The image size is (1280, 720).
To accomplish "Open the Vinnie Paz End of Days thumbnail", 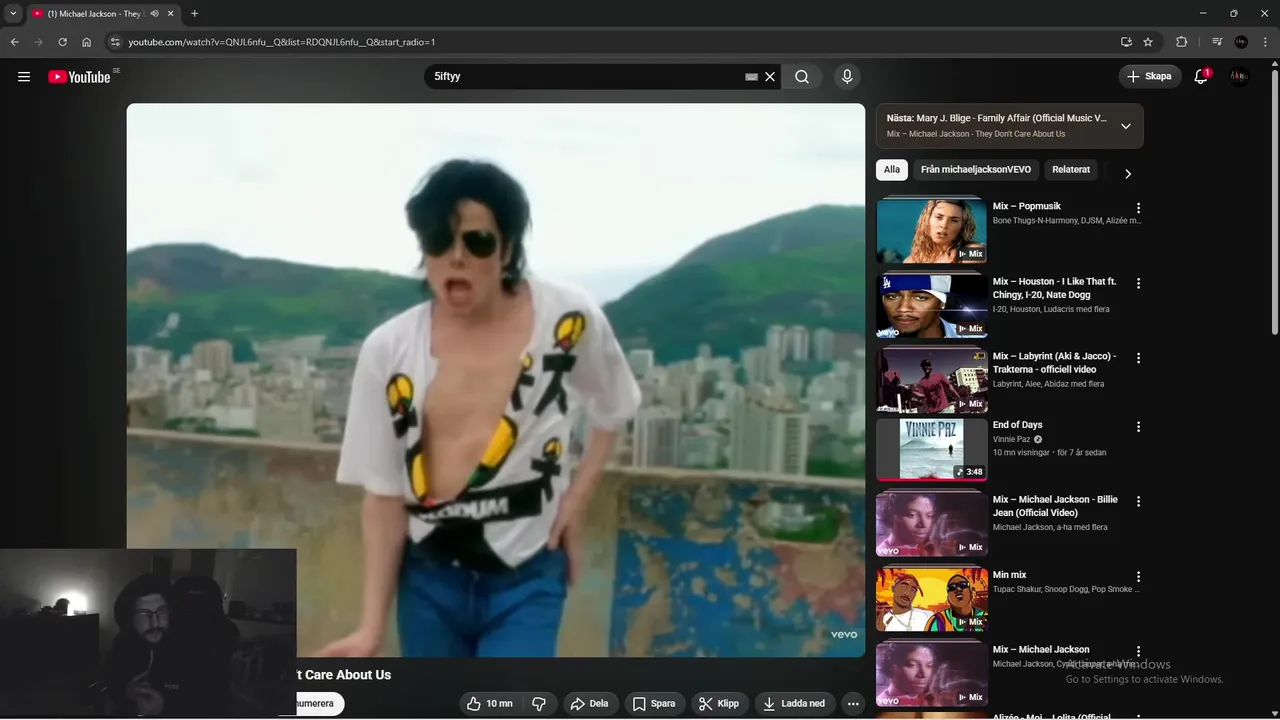I will point(932,449).
